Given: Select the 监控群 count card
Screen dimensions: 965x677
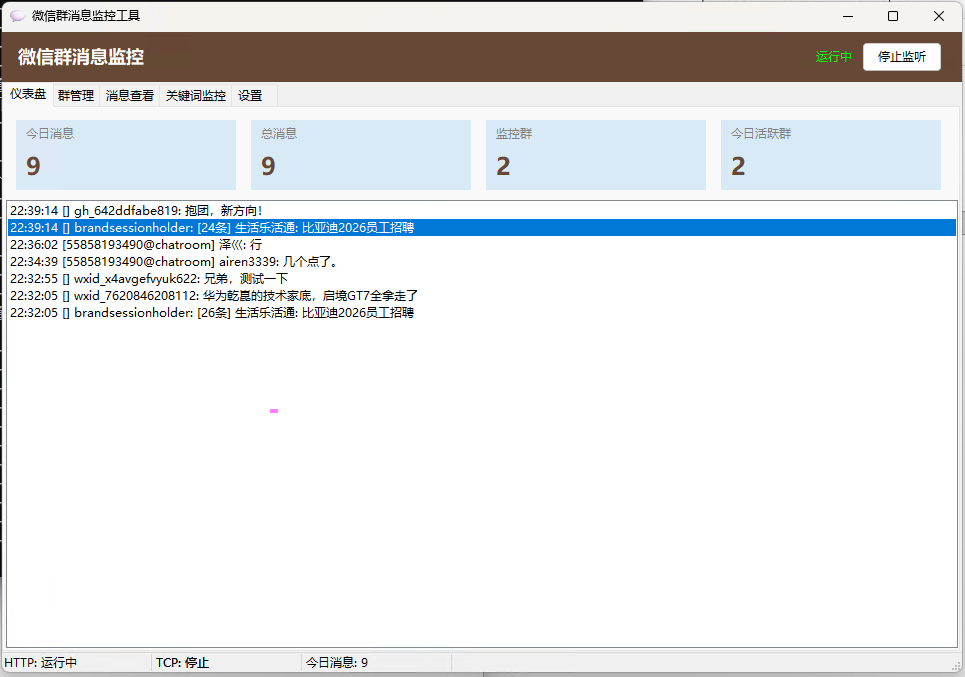Looking at the screenshot, I should 596,155.
